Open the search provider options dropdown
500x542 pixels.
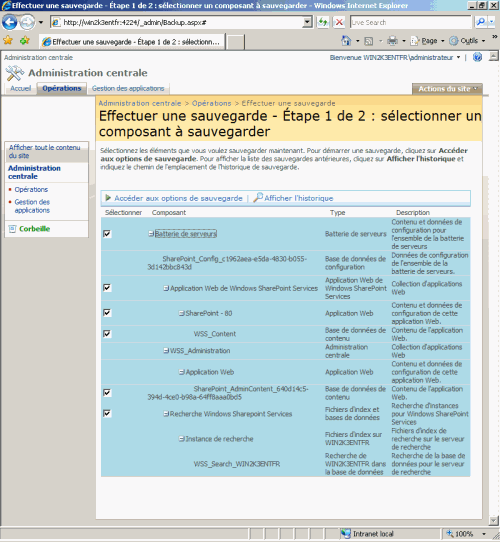[x=492, y=22]
